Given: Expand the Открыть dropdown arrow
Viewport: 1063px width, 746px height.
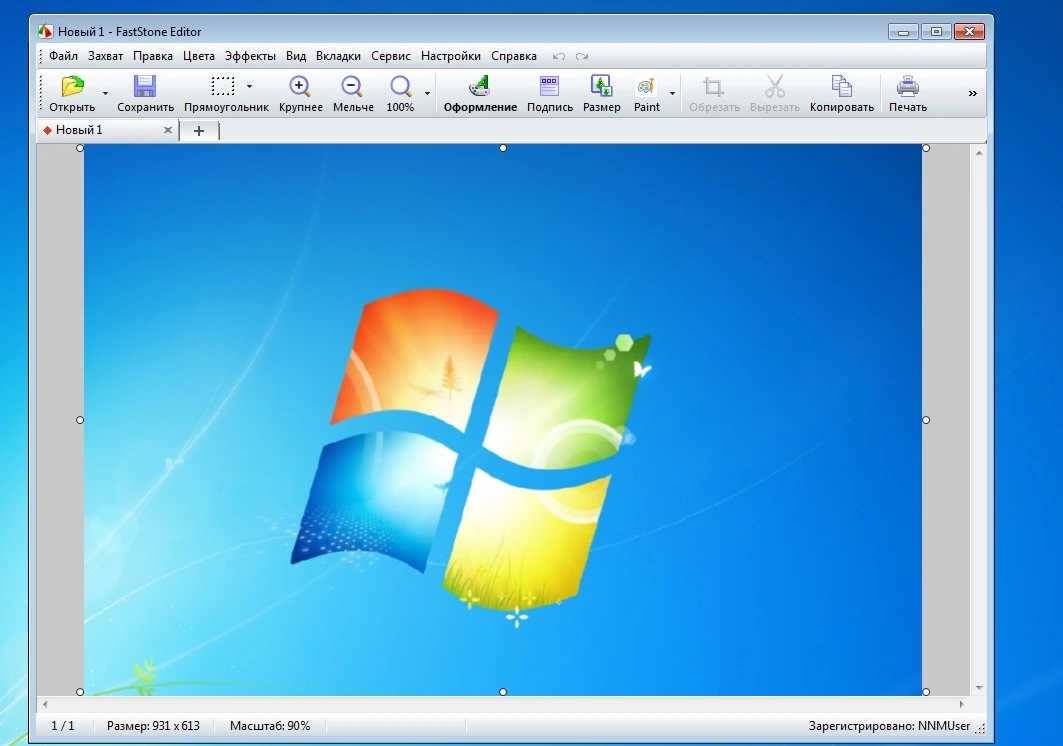Looking at the screenshot, I should coord(105,93).
